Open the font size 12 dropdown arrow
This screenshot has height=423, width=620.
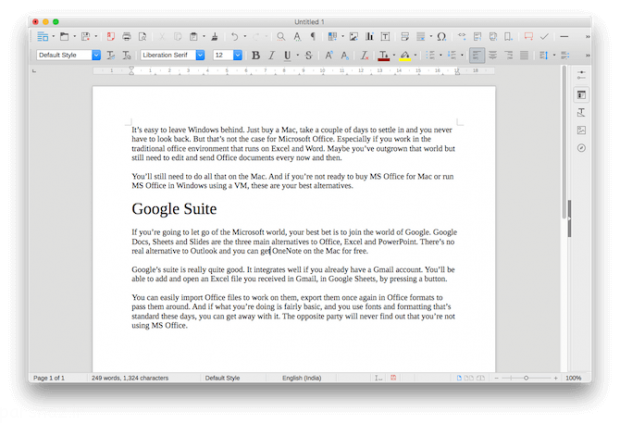(x=238, y=55)
